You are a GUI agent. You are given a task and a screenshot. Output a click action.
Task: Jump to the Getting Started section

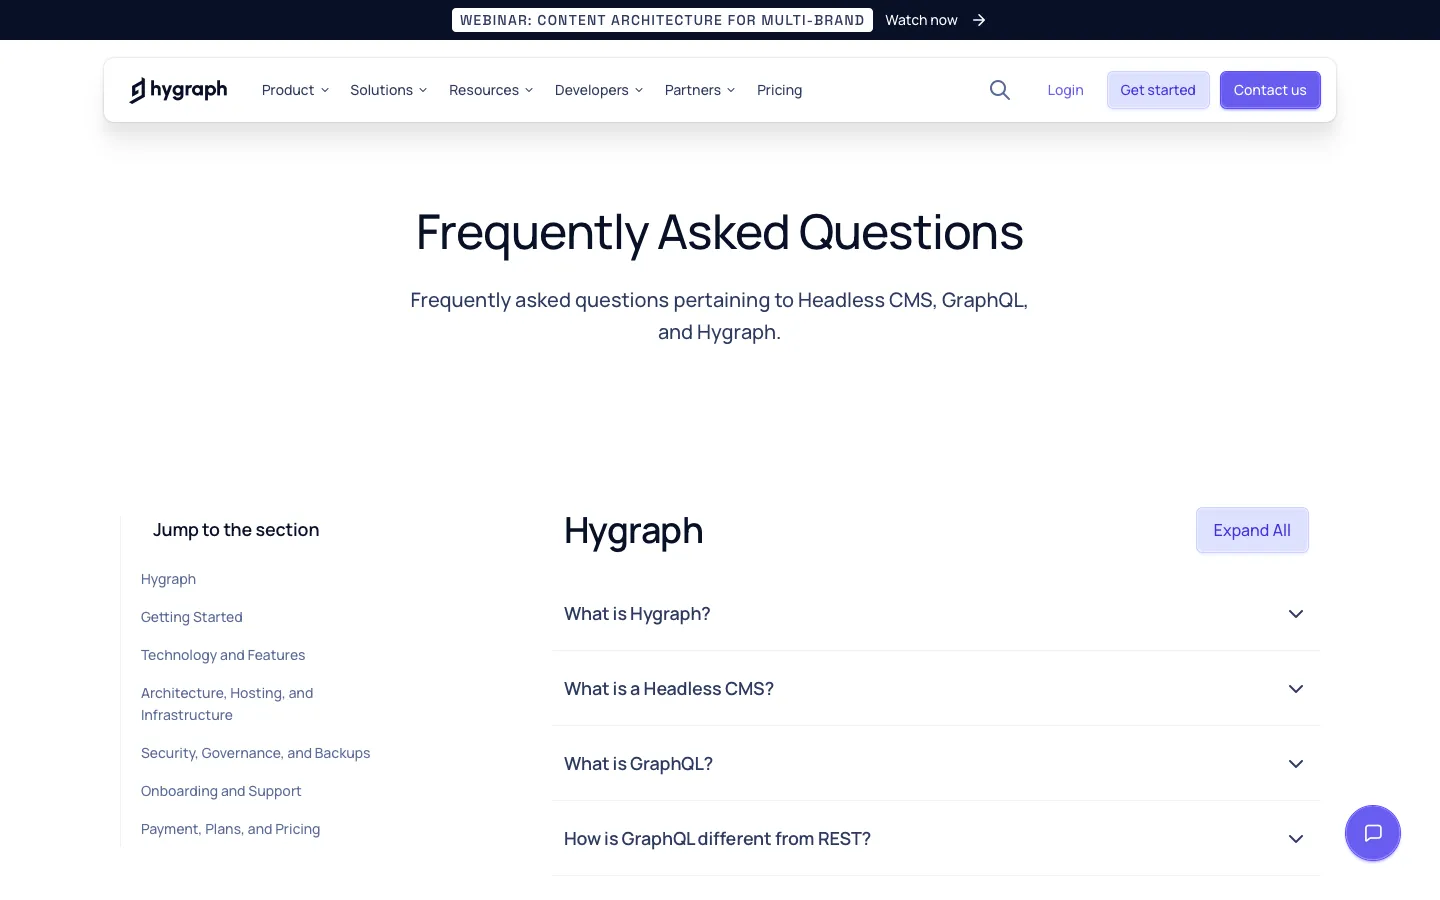tap(192, 617)
